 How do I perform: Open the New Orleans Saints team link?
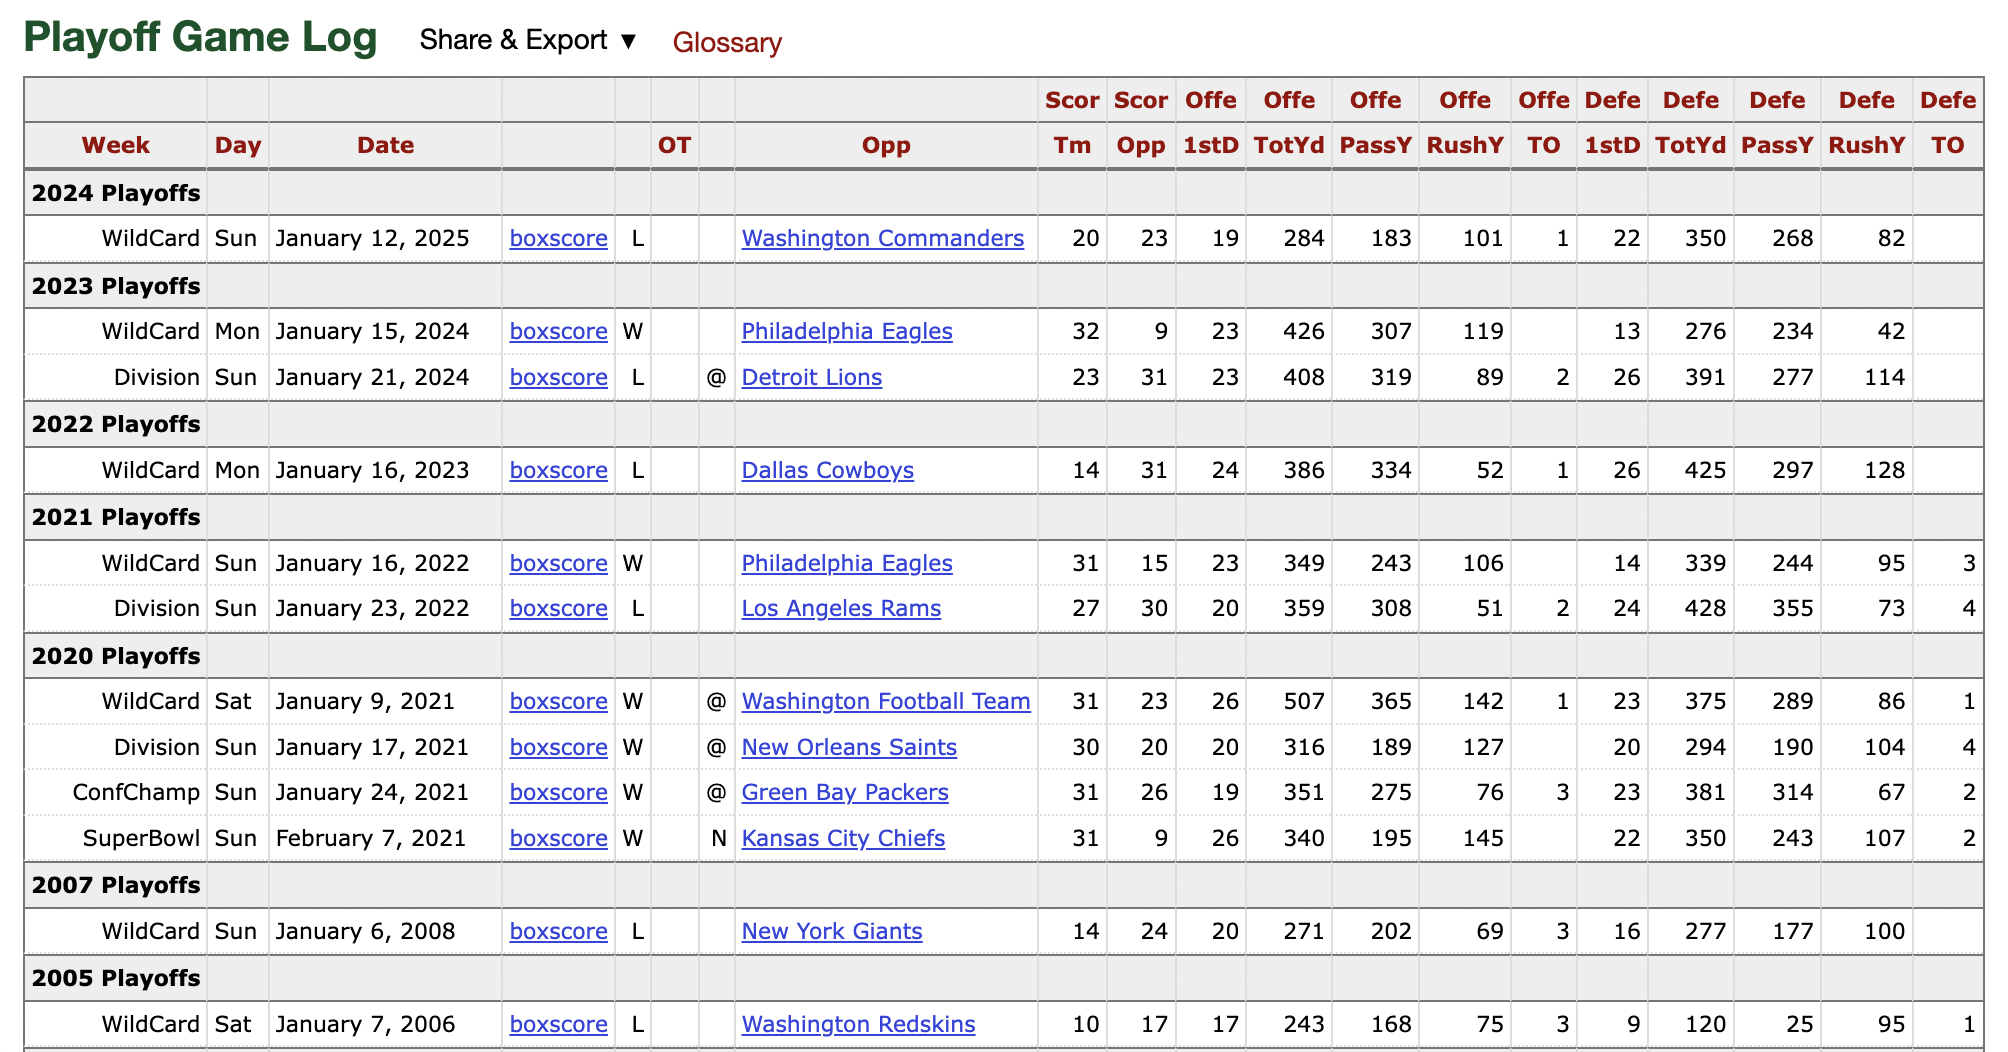pyautogui.click(x=849, y=747)
